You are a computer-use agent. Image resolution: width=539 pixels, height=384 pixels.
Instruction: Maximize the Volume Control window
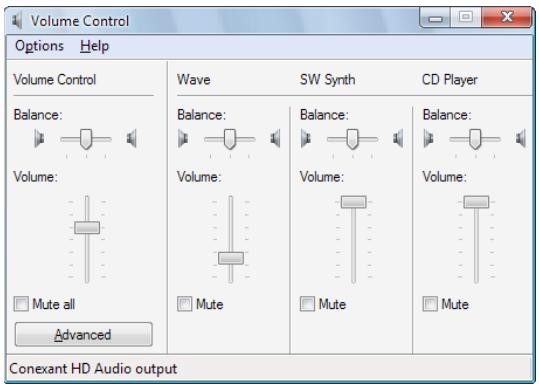[466, 17]
